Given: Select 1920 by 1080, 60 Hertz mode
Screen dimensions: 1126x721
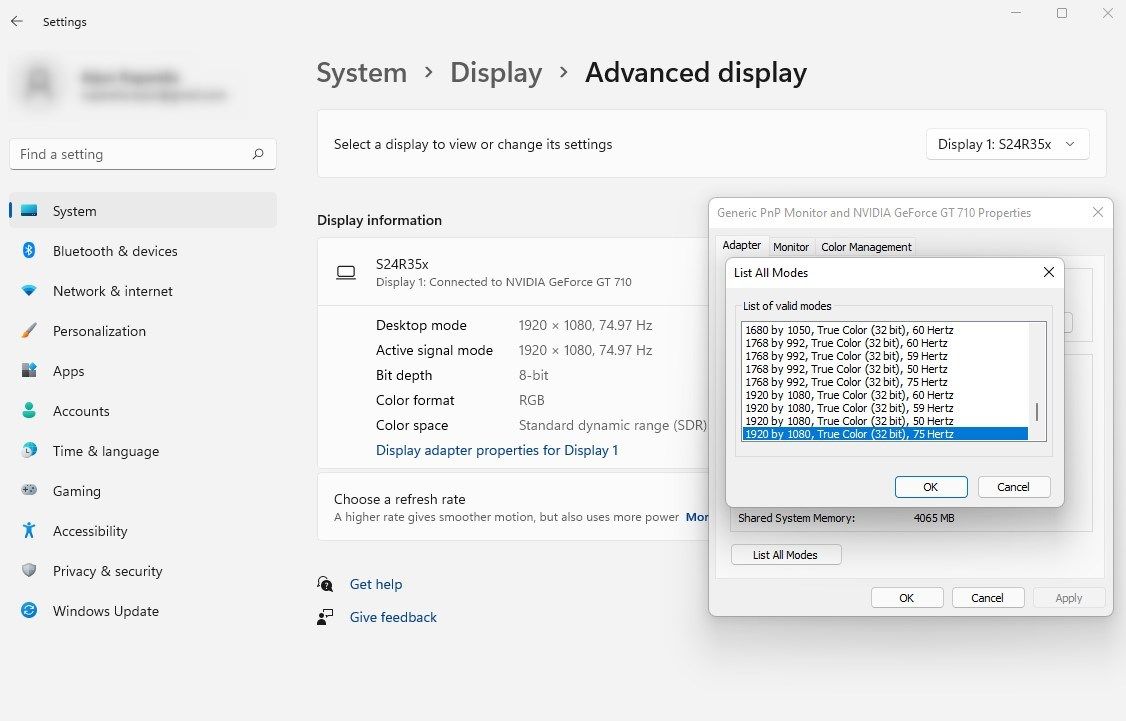Looking at the screenshot, I should 885,395.
